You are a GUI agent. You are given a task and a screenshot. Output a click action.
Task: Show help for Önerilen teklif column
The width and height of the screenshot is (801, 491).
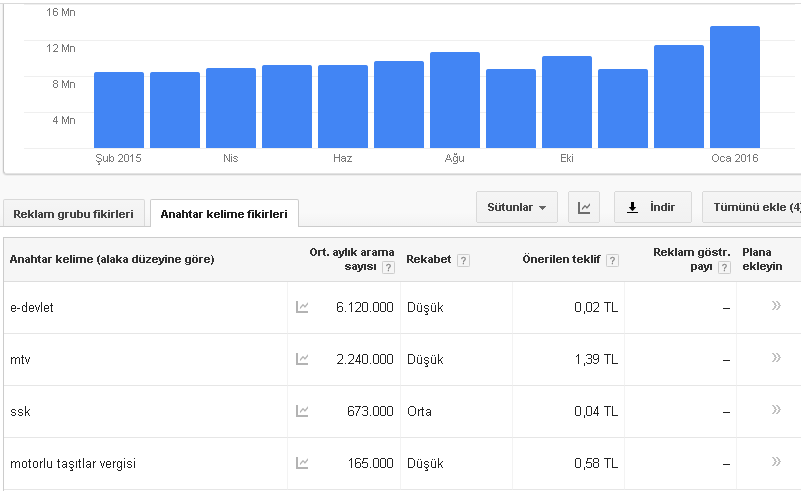click(612, 261)
